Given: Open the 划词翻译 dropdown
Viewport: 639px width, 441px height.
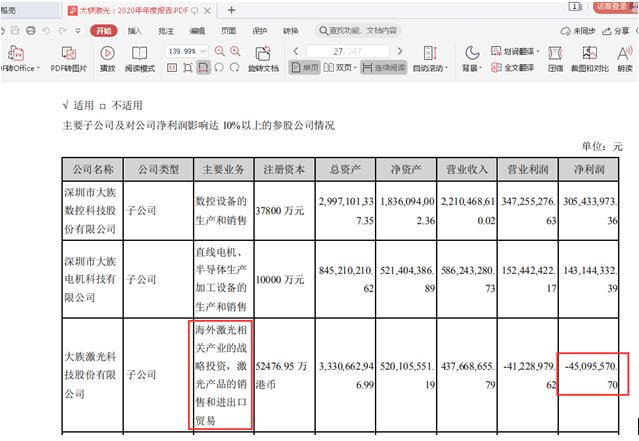Looking at the screenshot, I should [x=515, y=51].
